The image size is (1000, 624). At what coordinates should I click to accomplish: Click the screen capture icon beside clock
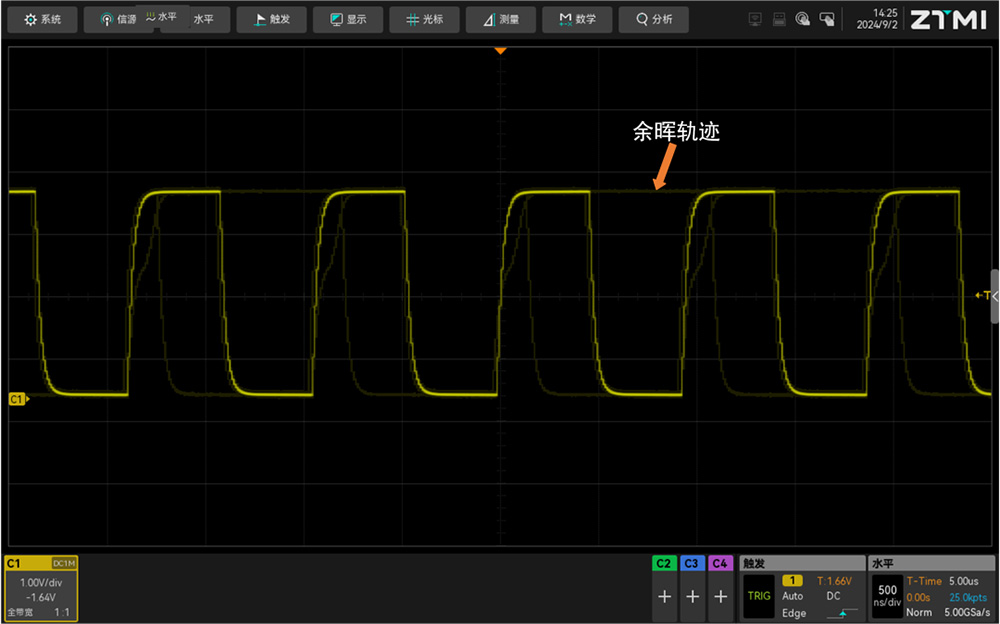click(827, 19)
